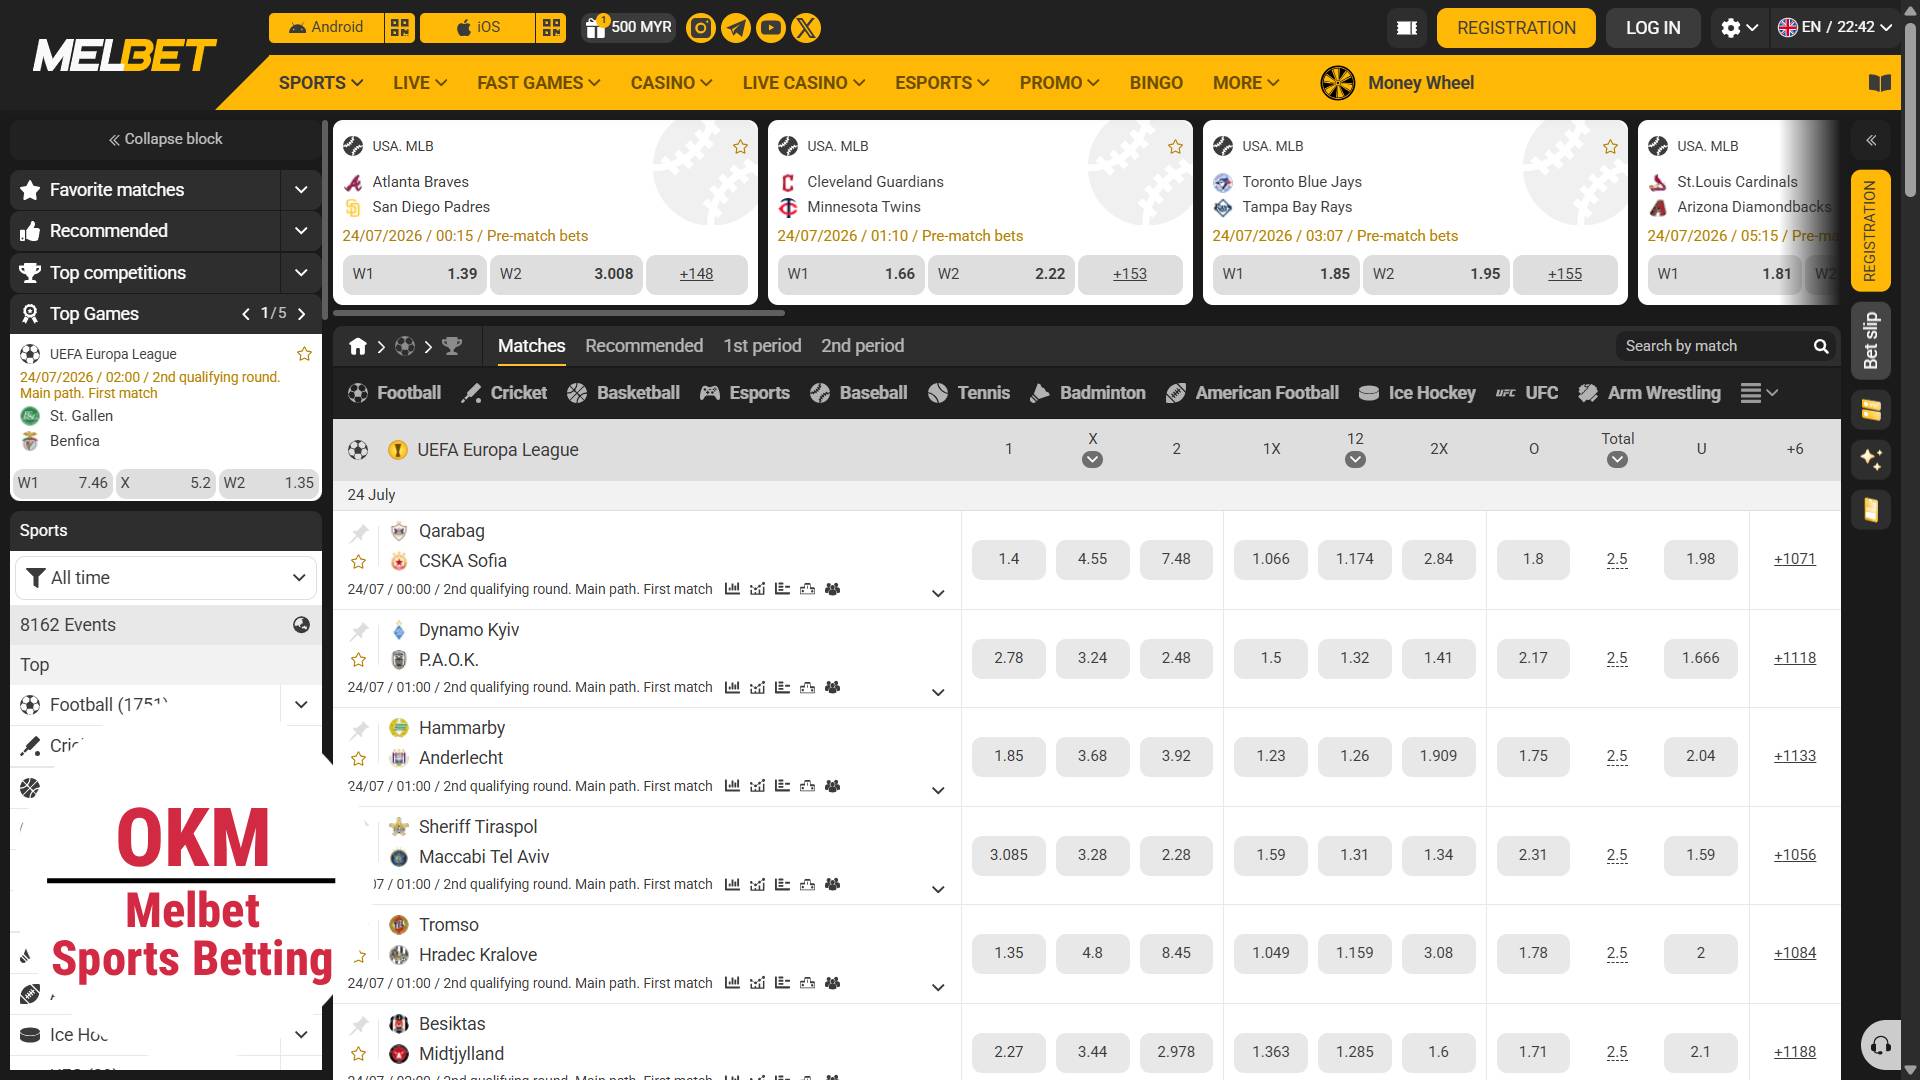
Task: Open the language EN dropdown
Action: pos(1835,28)
